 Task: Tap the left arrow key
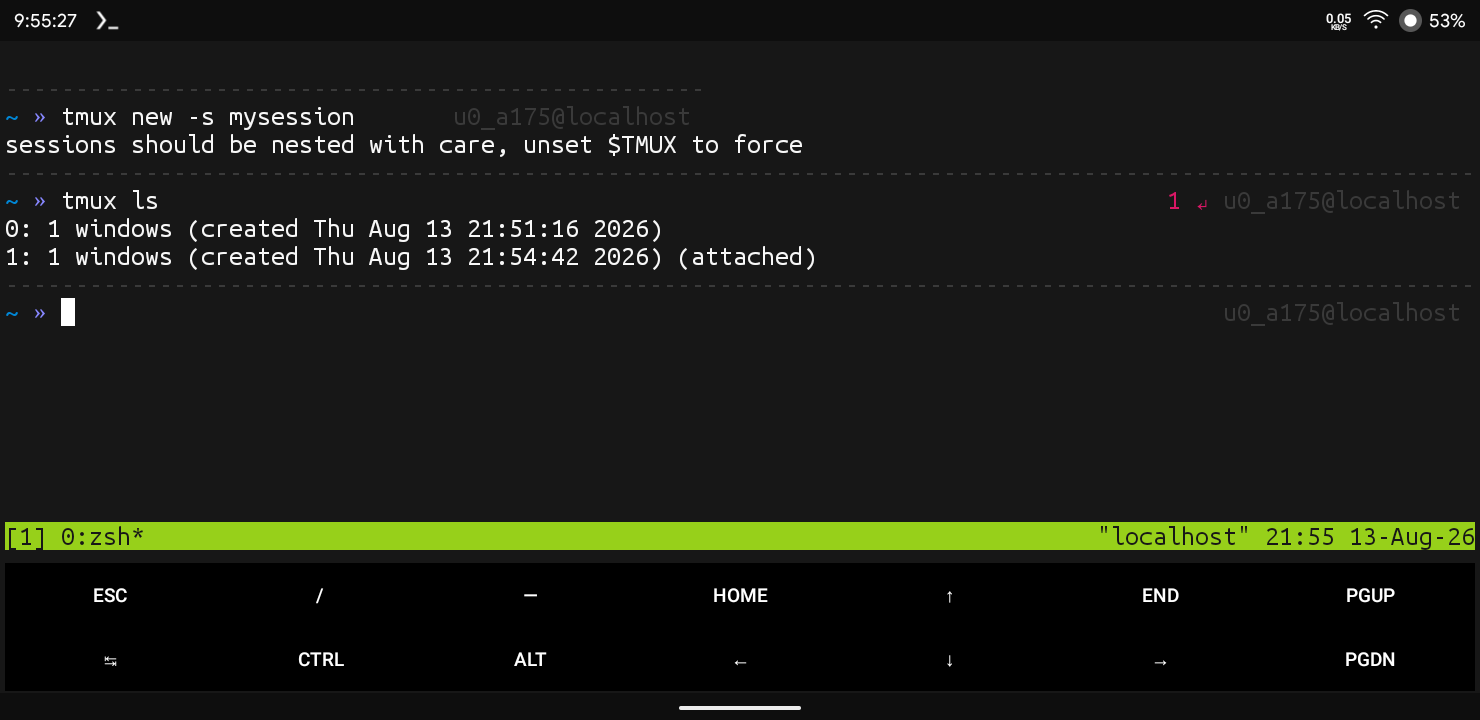point(740,660)
